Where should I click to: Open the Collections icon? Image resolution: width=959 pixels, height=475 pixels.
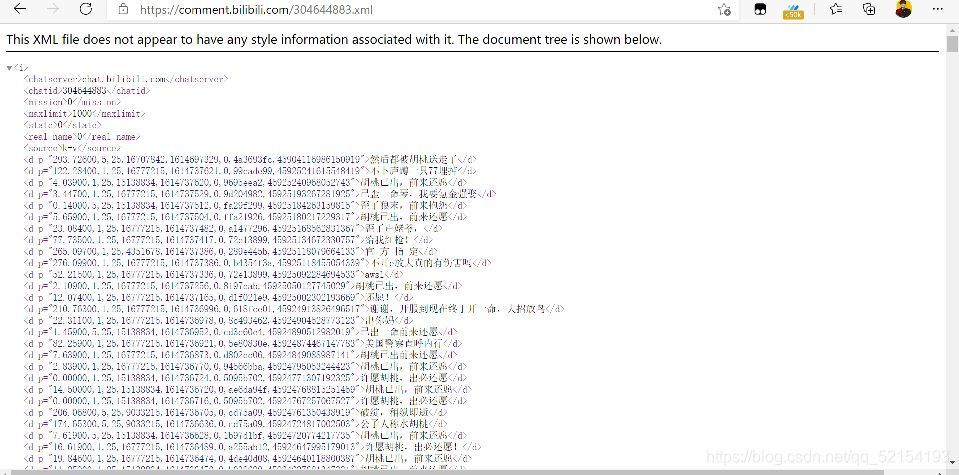point(869,9)
